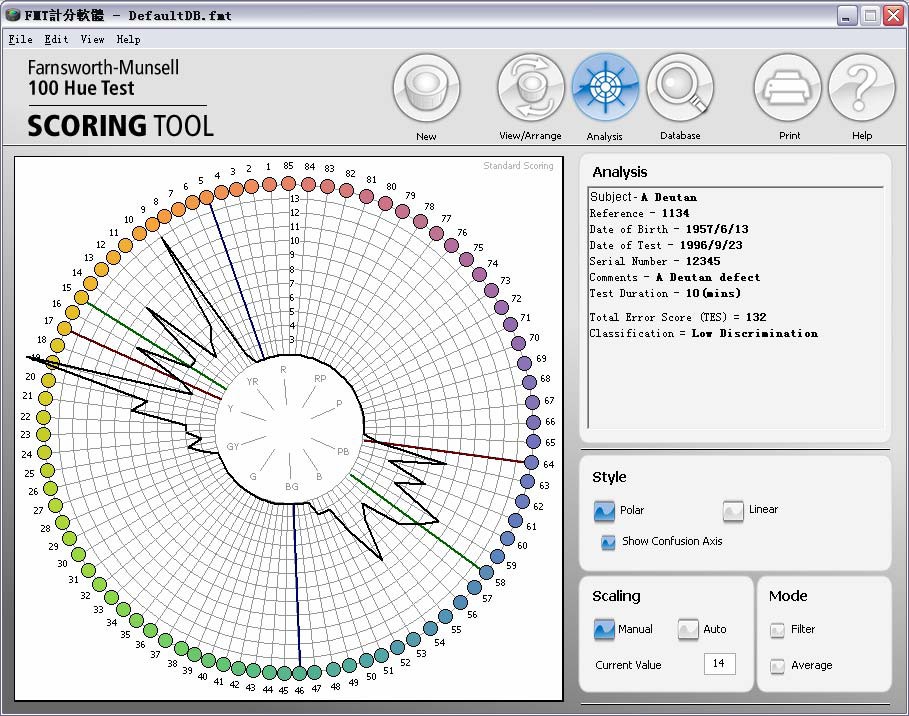The height and width of the screenshot is (716, 909).
Task: Open the View menu
Action: click(92, 40)
